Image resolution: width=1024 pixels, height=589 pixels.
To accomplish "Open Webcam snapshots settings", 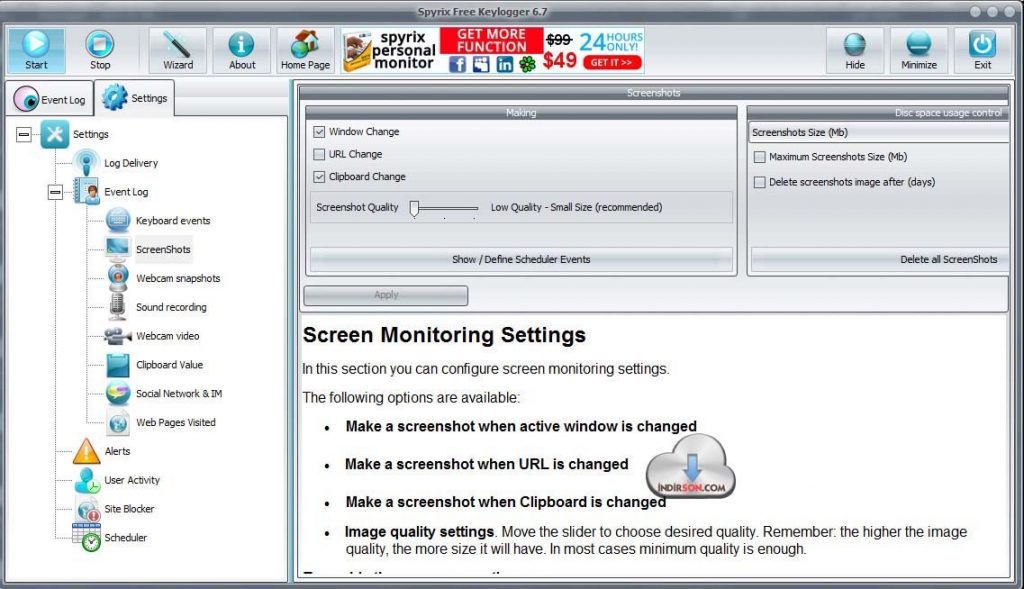I will (x=178, y=278).
